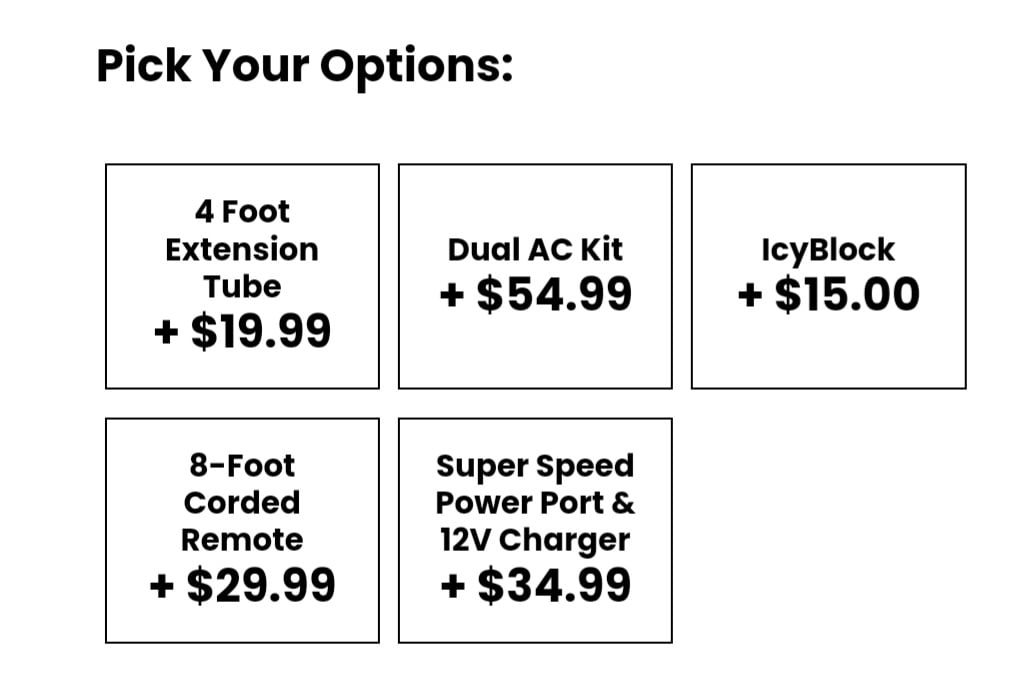Click the plus sign before $54.99
This screenshot has width=1023, height=680.
tap(452, 296)
